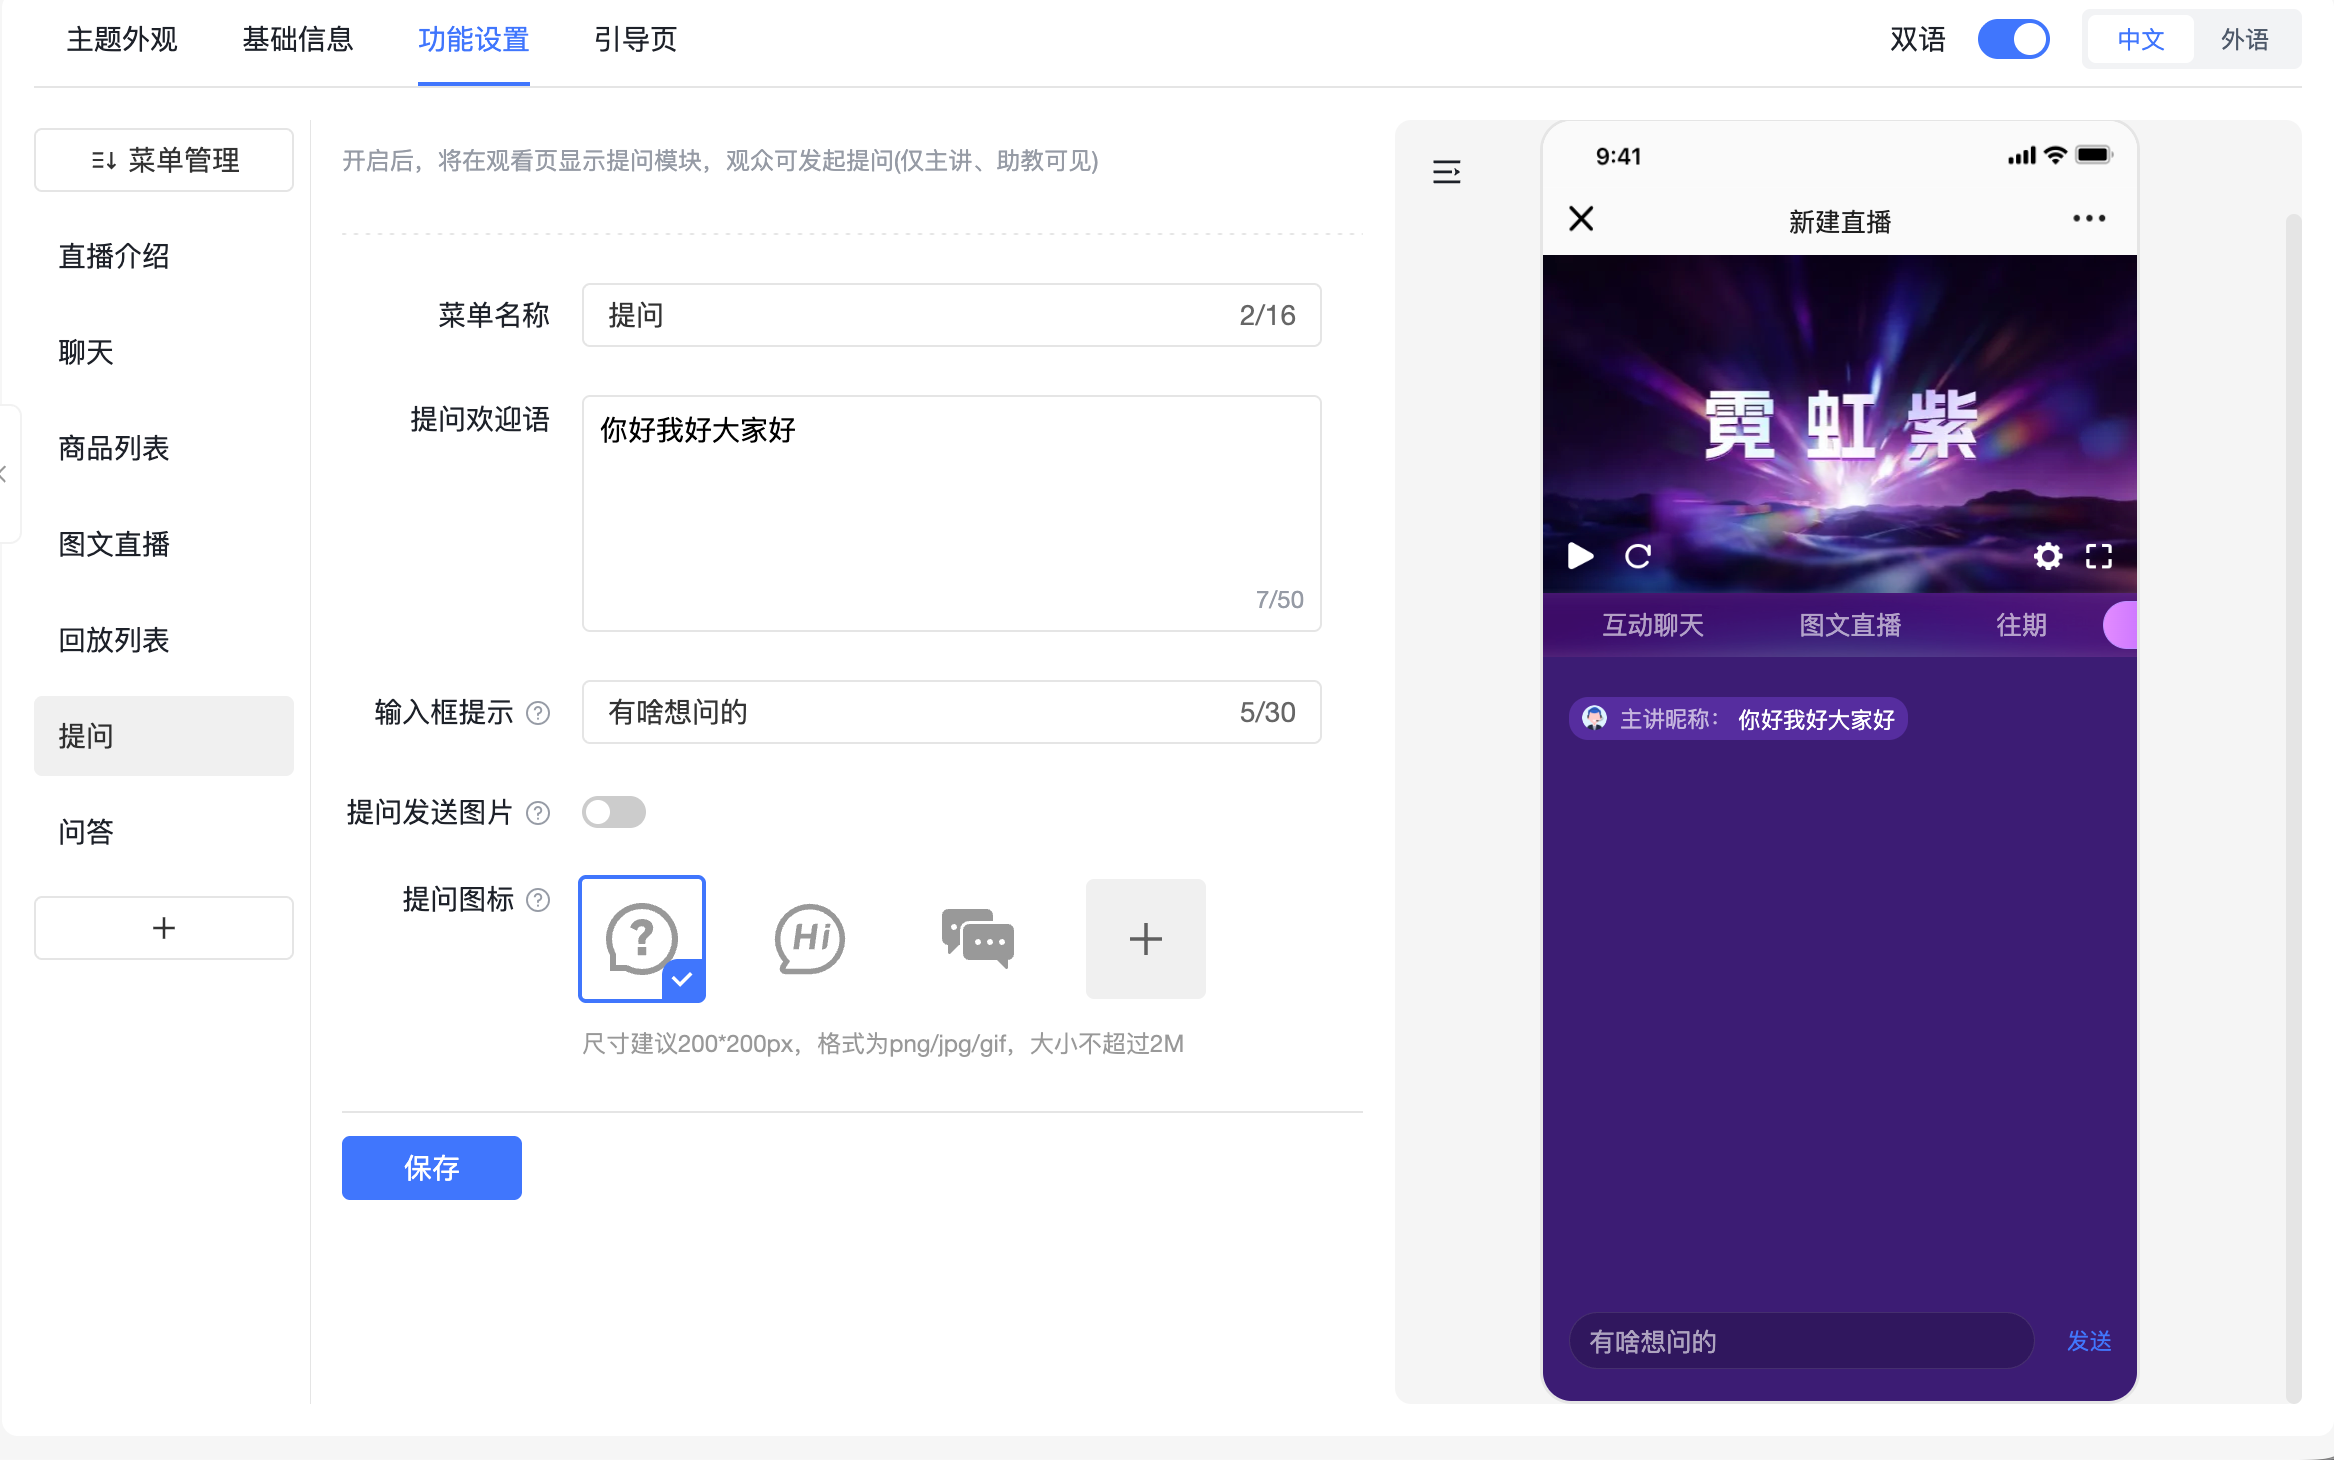Toggle the 双语 bilingual switch

tap(2014, 40)
